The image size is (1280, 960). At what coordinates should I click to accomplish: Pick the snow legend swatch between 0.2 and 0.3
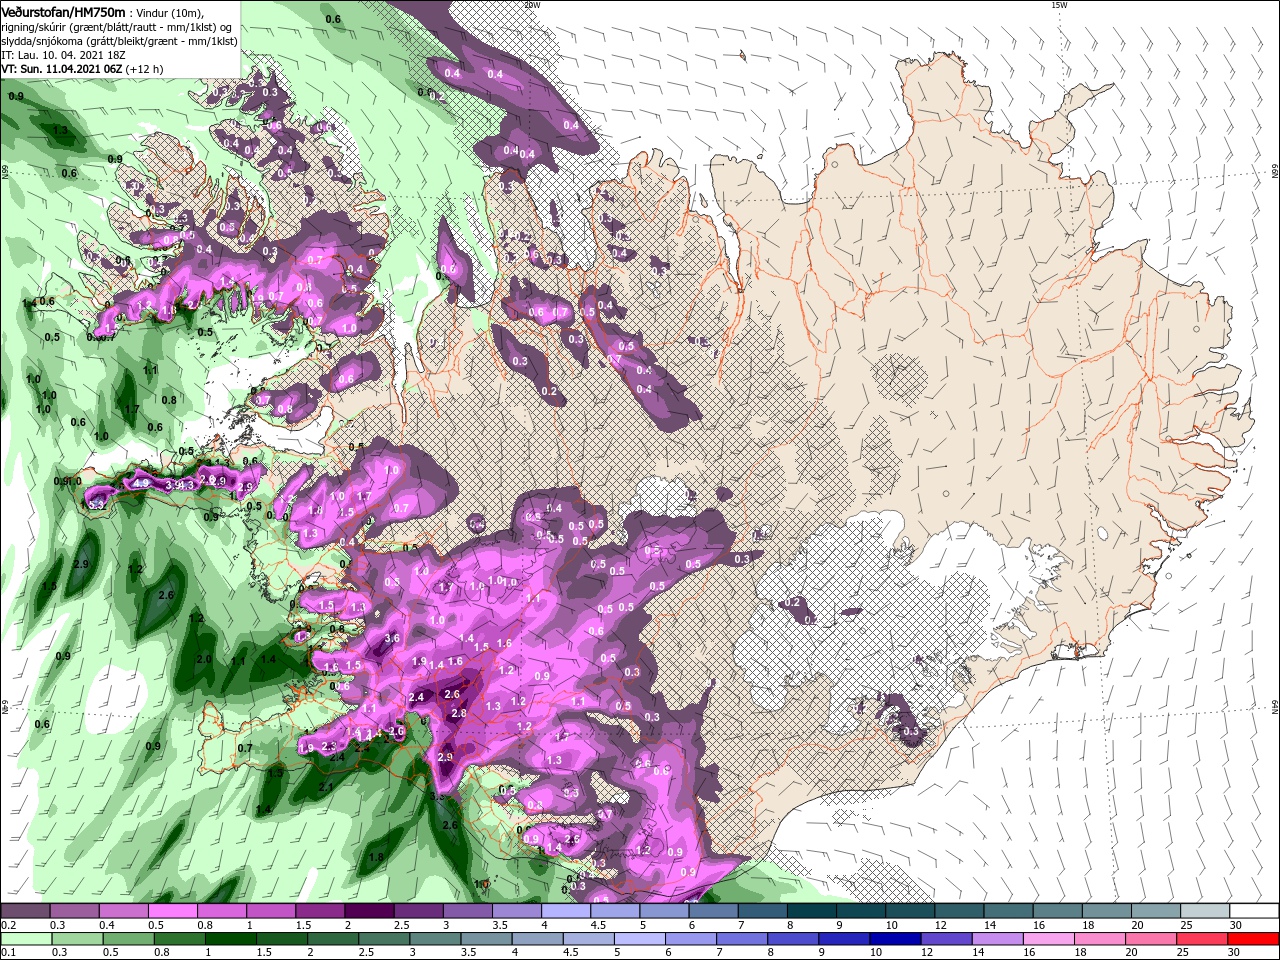pos(25,911)
